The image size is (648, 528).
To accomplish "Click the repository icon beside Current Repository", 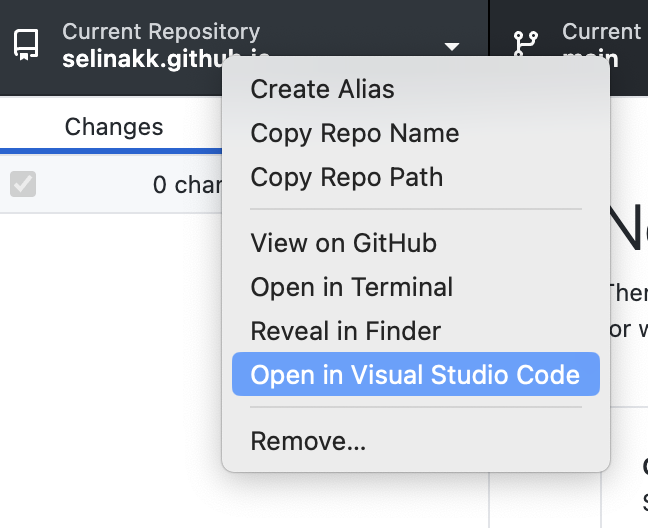I will coord(27,44).
